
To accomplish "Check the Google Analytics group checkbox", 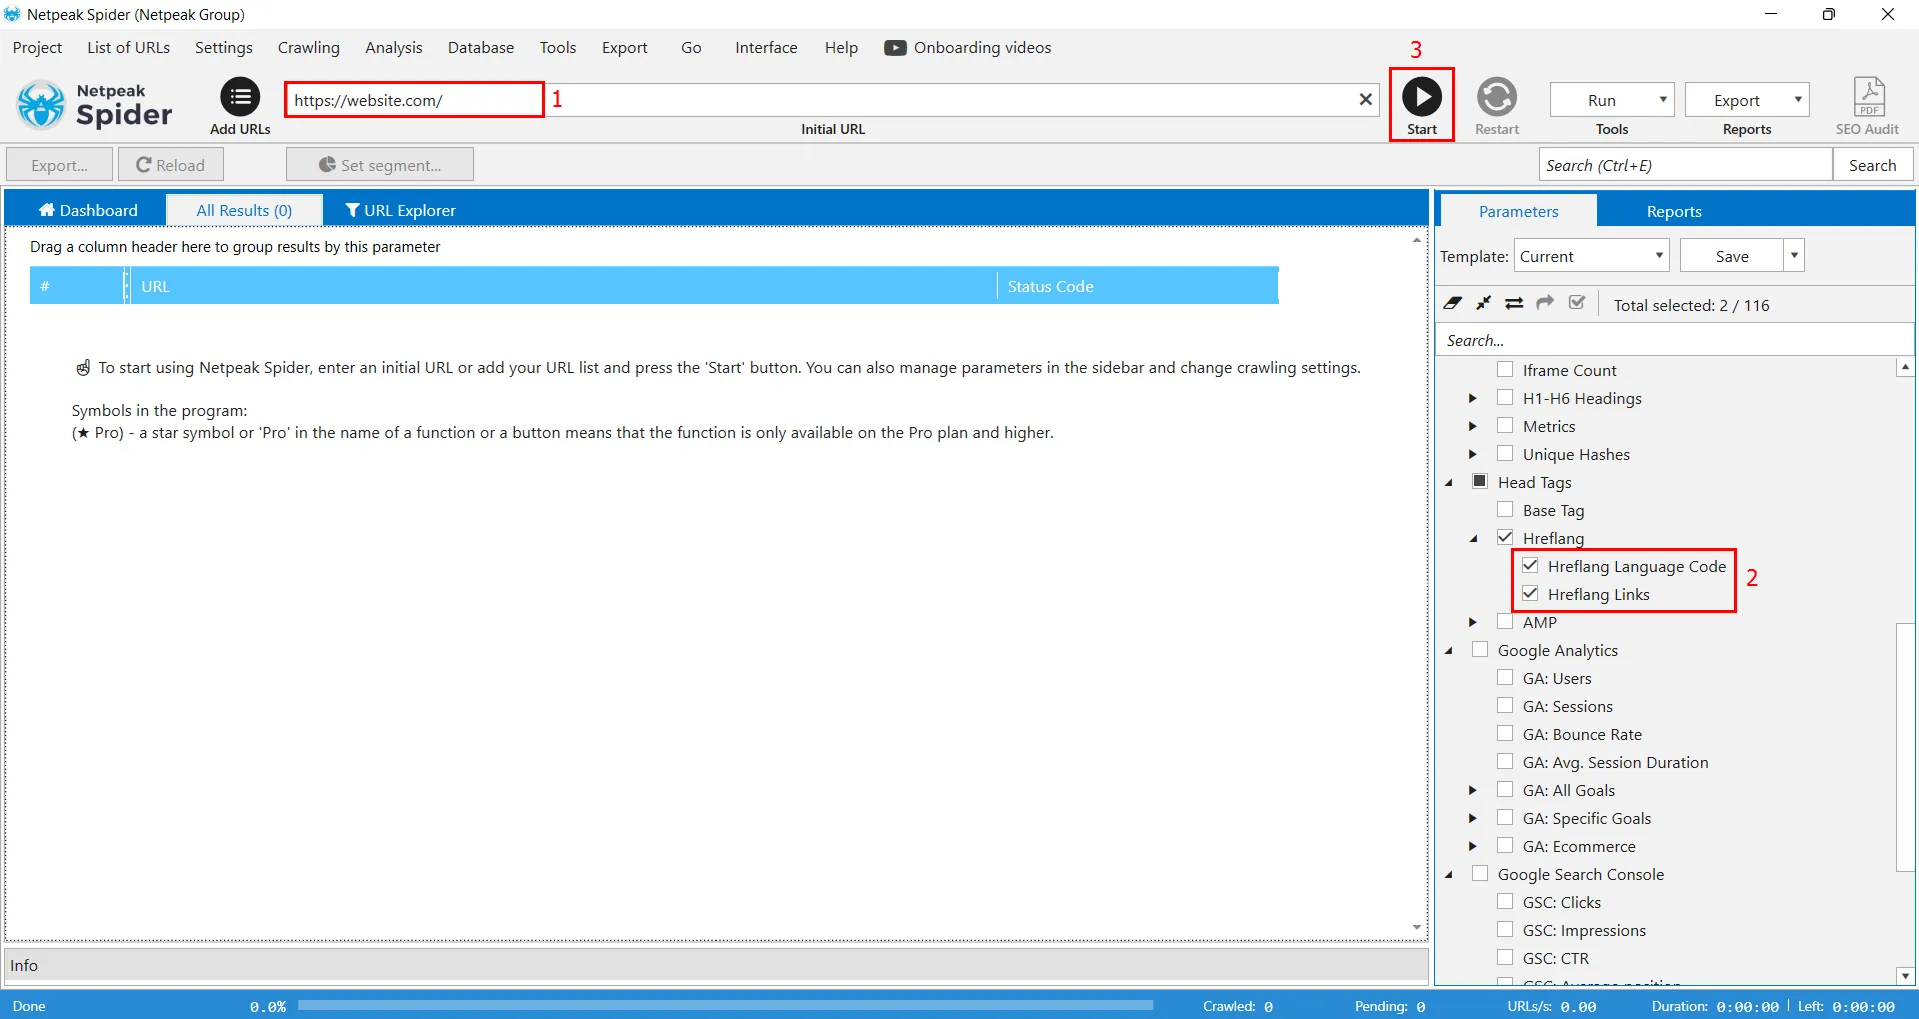I will point(1479,649).
